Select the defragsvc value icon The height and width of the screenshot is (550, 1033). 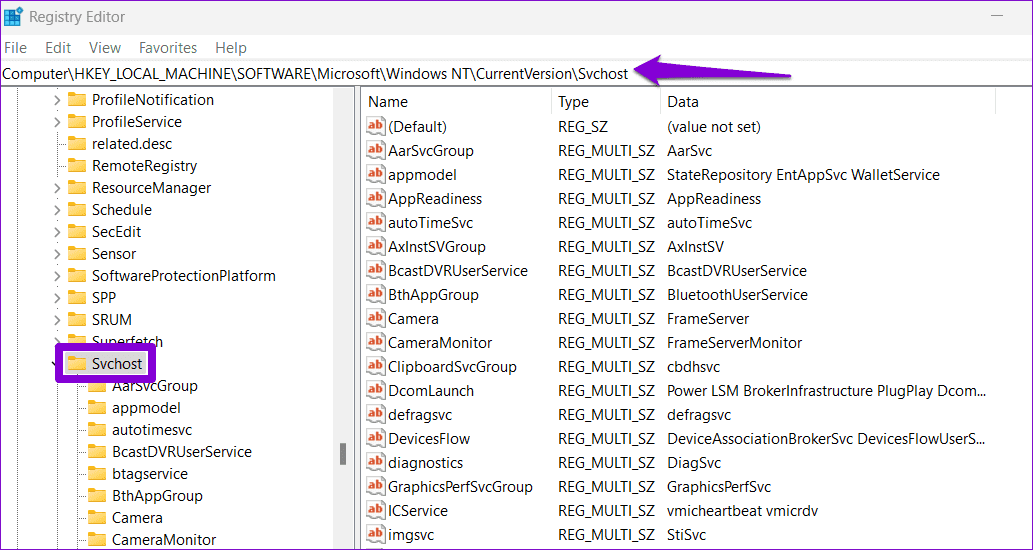376,415
